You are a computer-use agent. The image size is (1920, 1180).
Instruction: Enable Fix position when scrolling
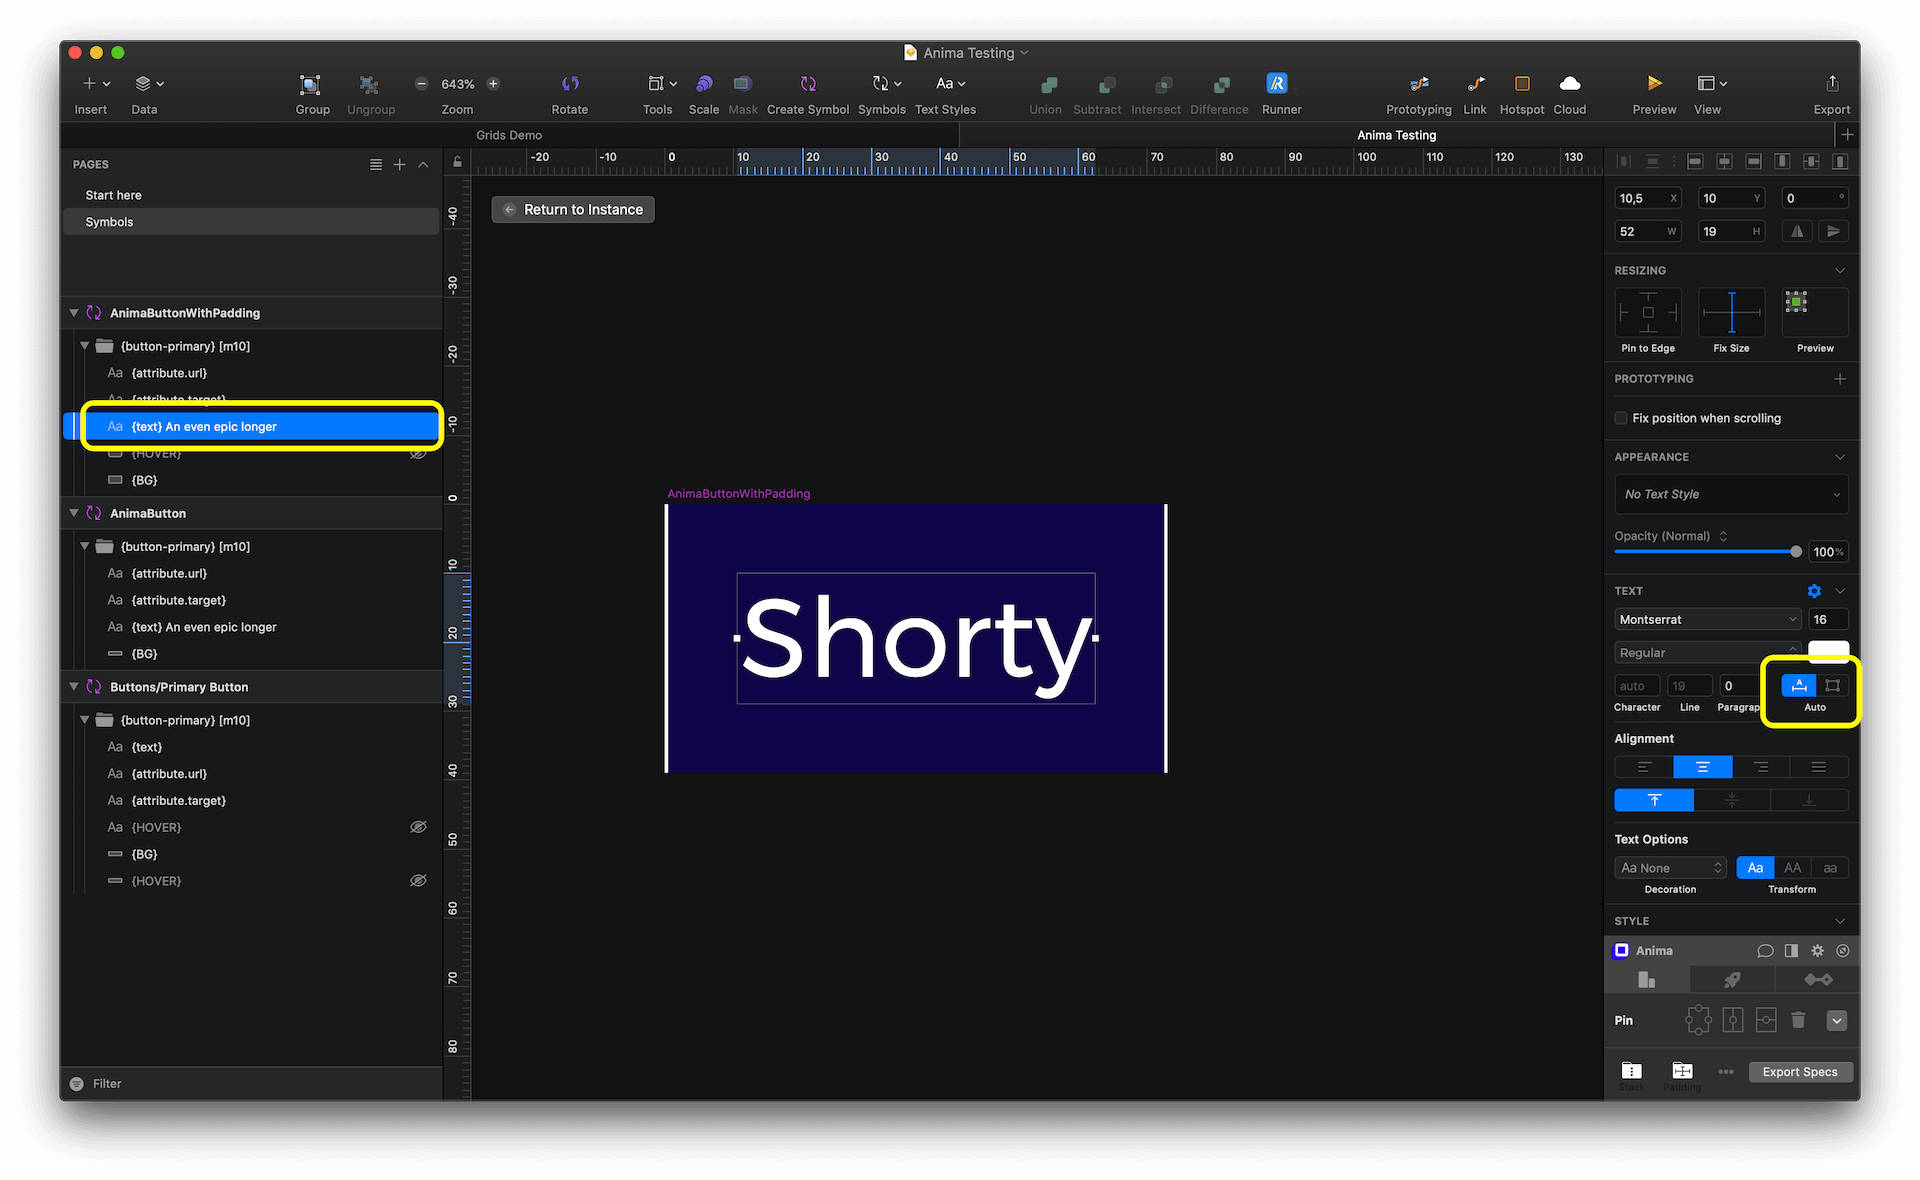pos(1621,418)
